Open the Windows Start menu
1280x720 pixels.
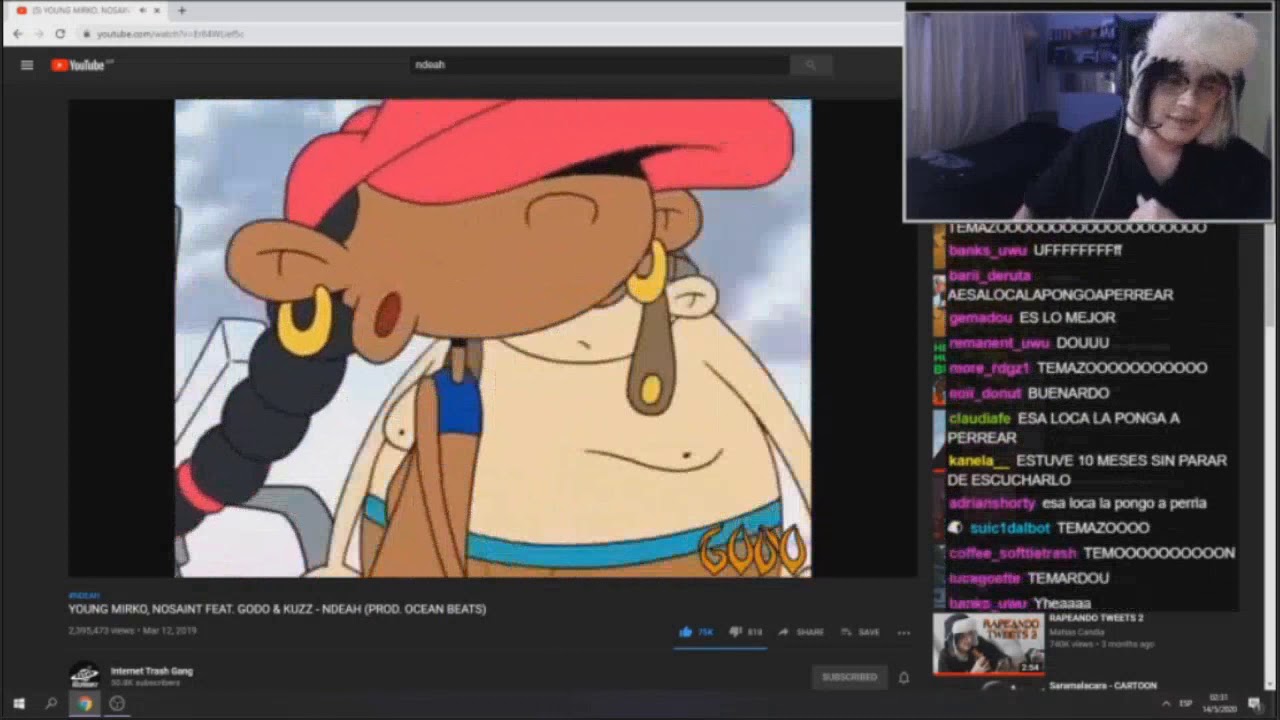(18, 704)
